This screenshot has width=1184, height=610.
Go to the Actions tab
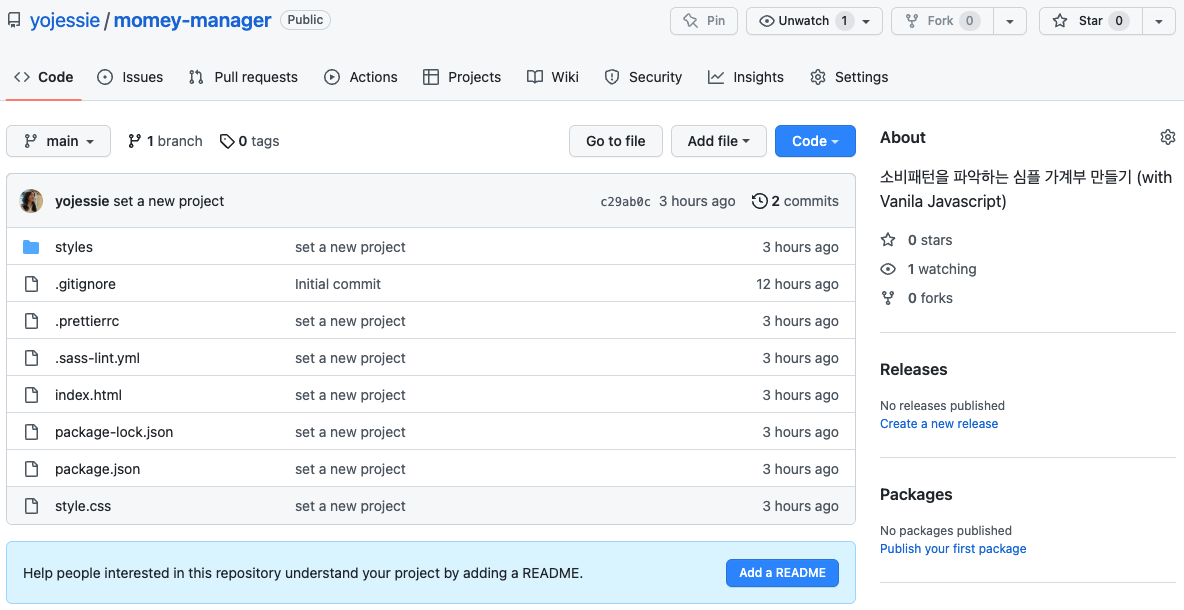click(x=361, y=77)
